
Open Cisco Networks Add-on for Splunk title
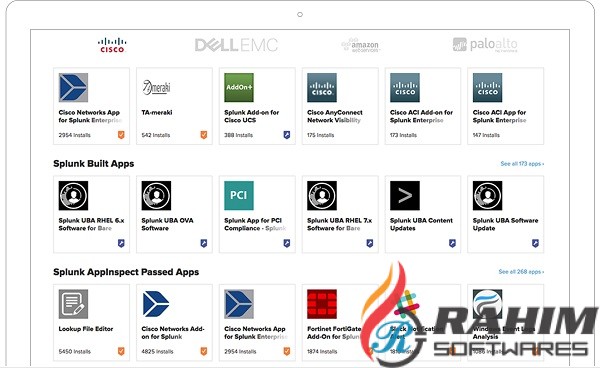tap(173, 333)
